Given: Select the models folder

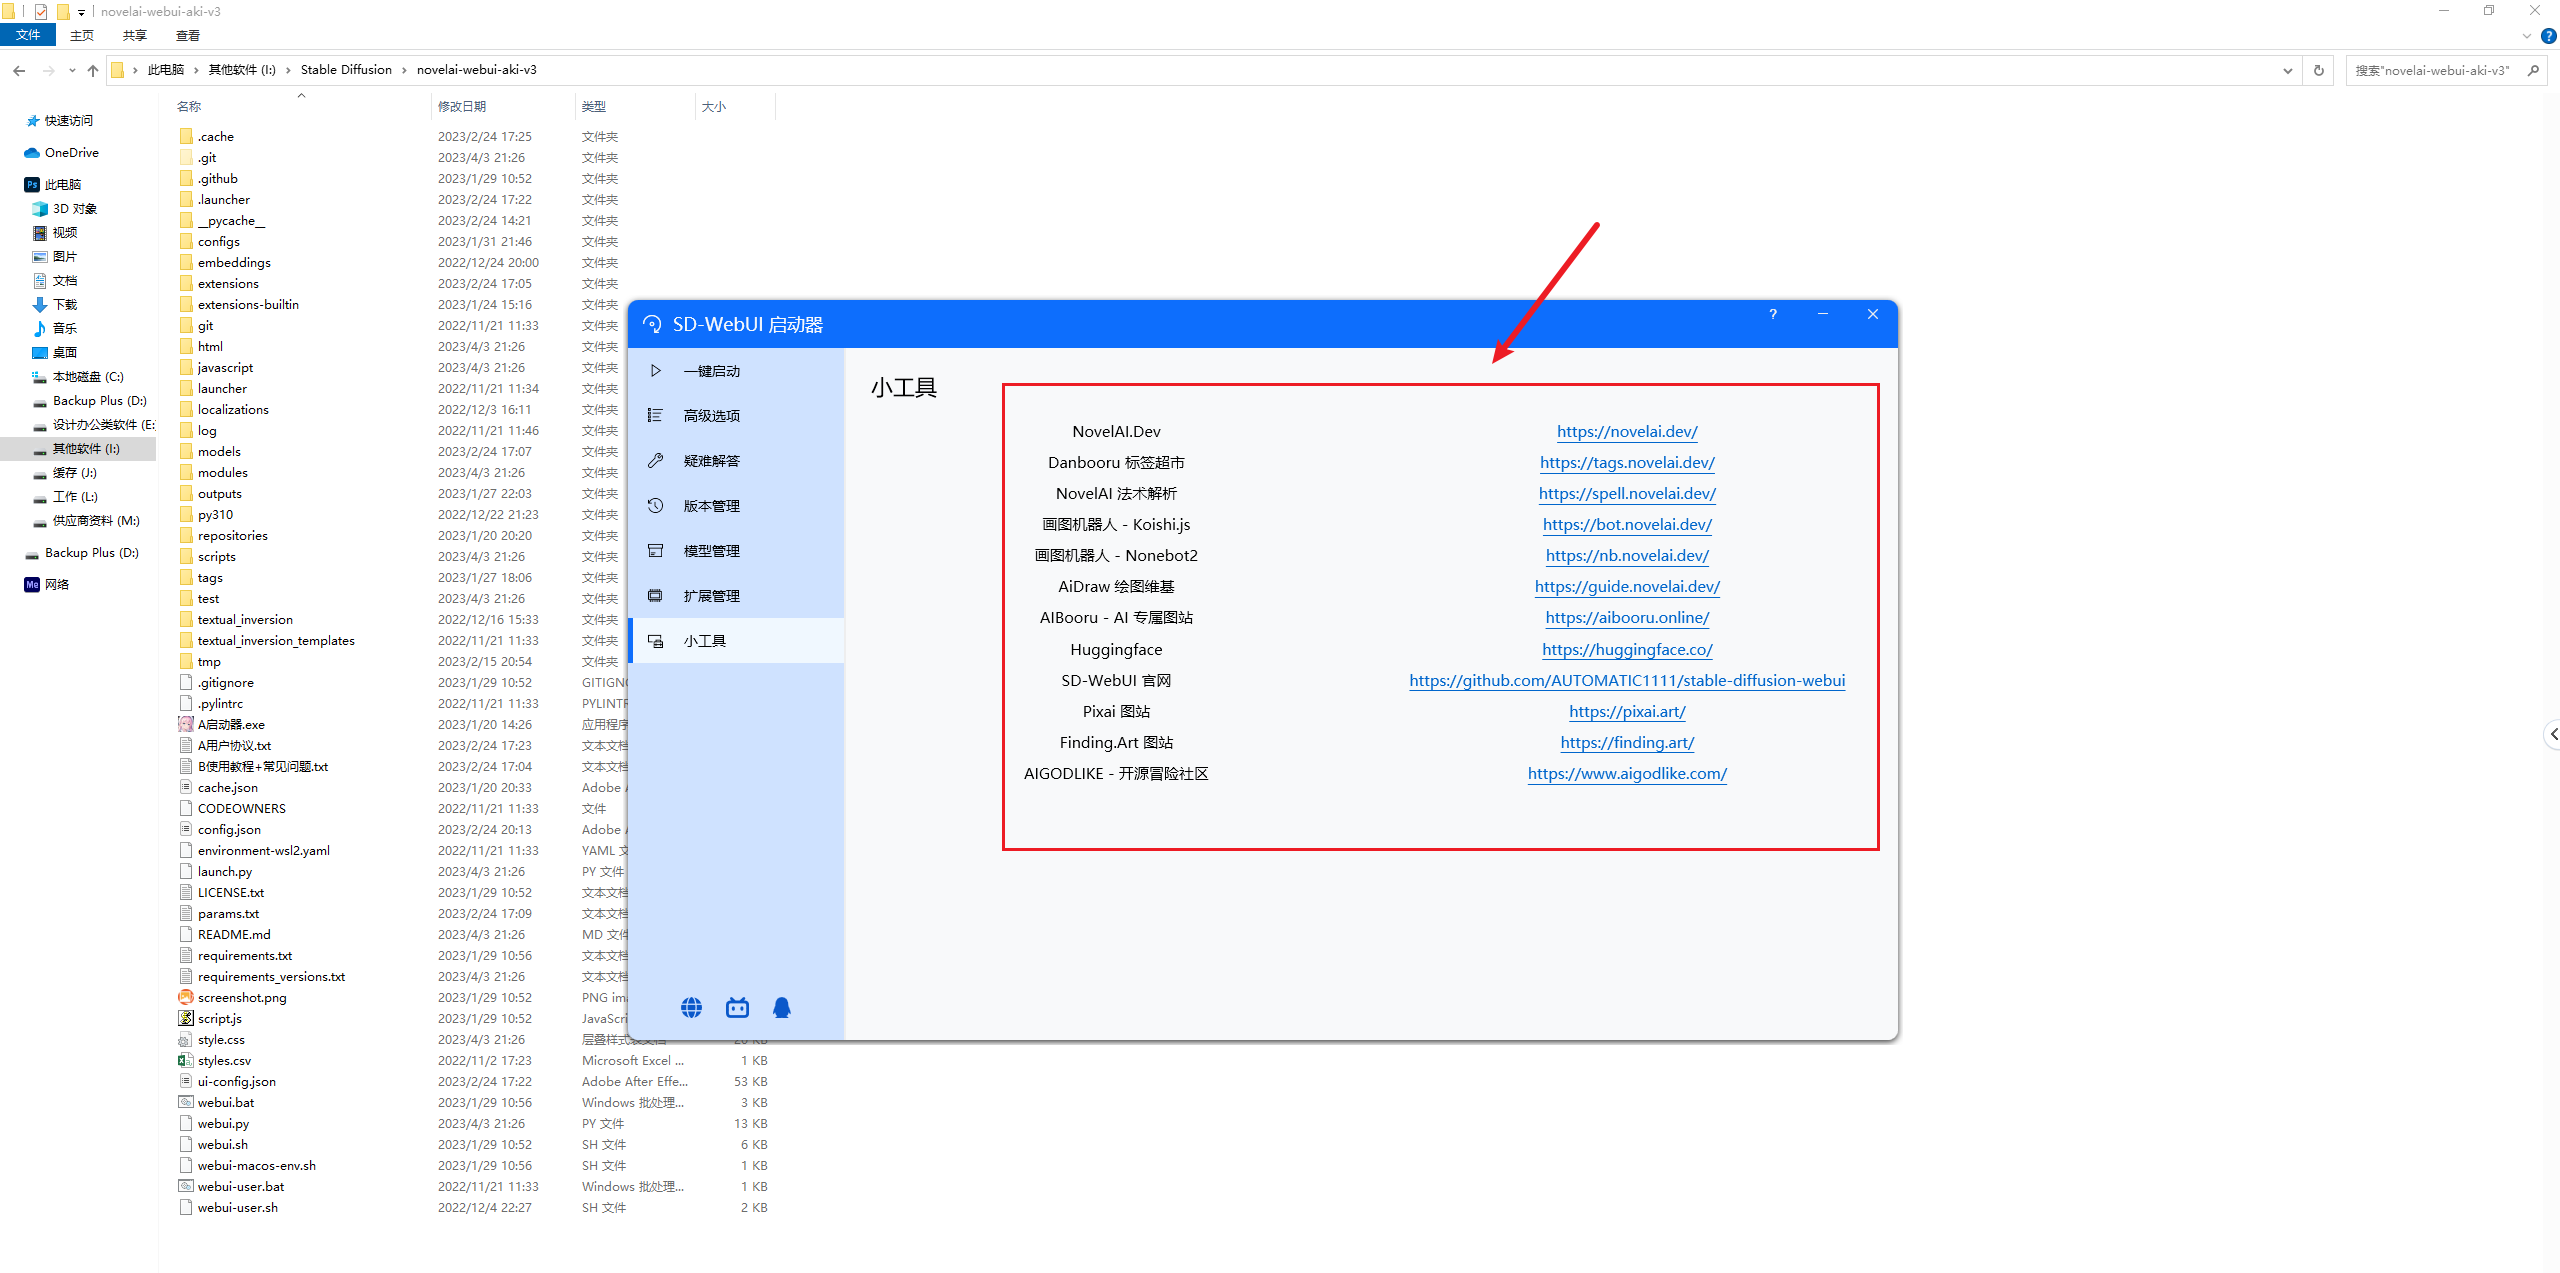Looking at the screenshot, I should (x=210, y=451).
